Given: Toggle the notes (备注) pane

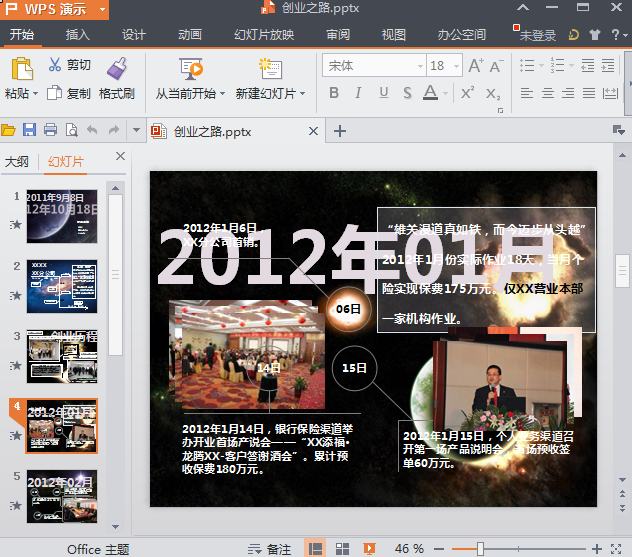Looking at the screenshot, I should (x=270, y=549).
